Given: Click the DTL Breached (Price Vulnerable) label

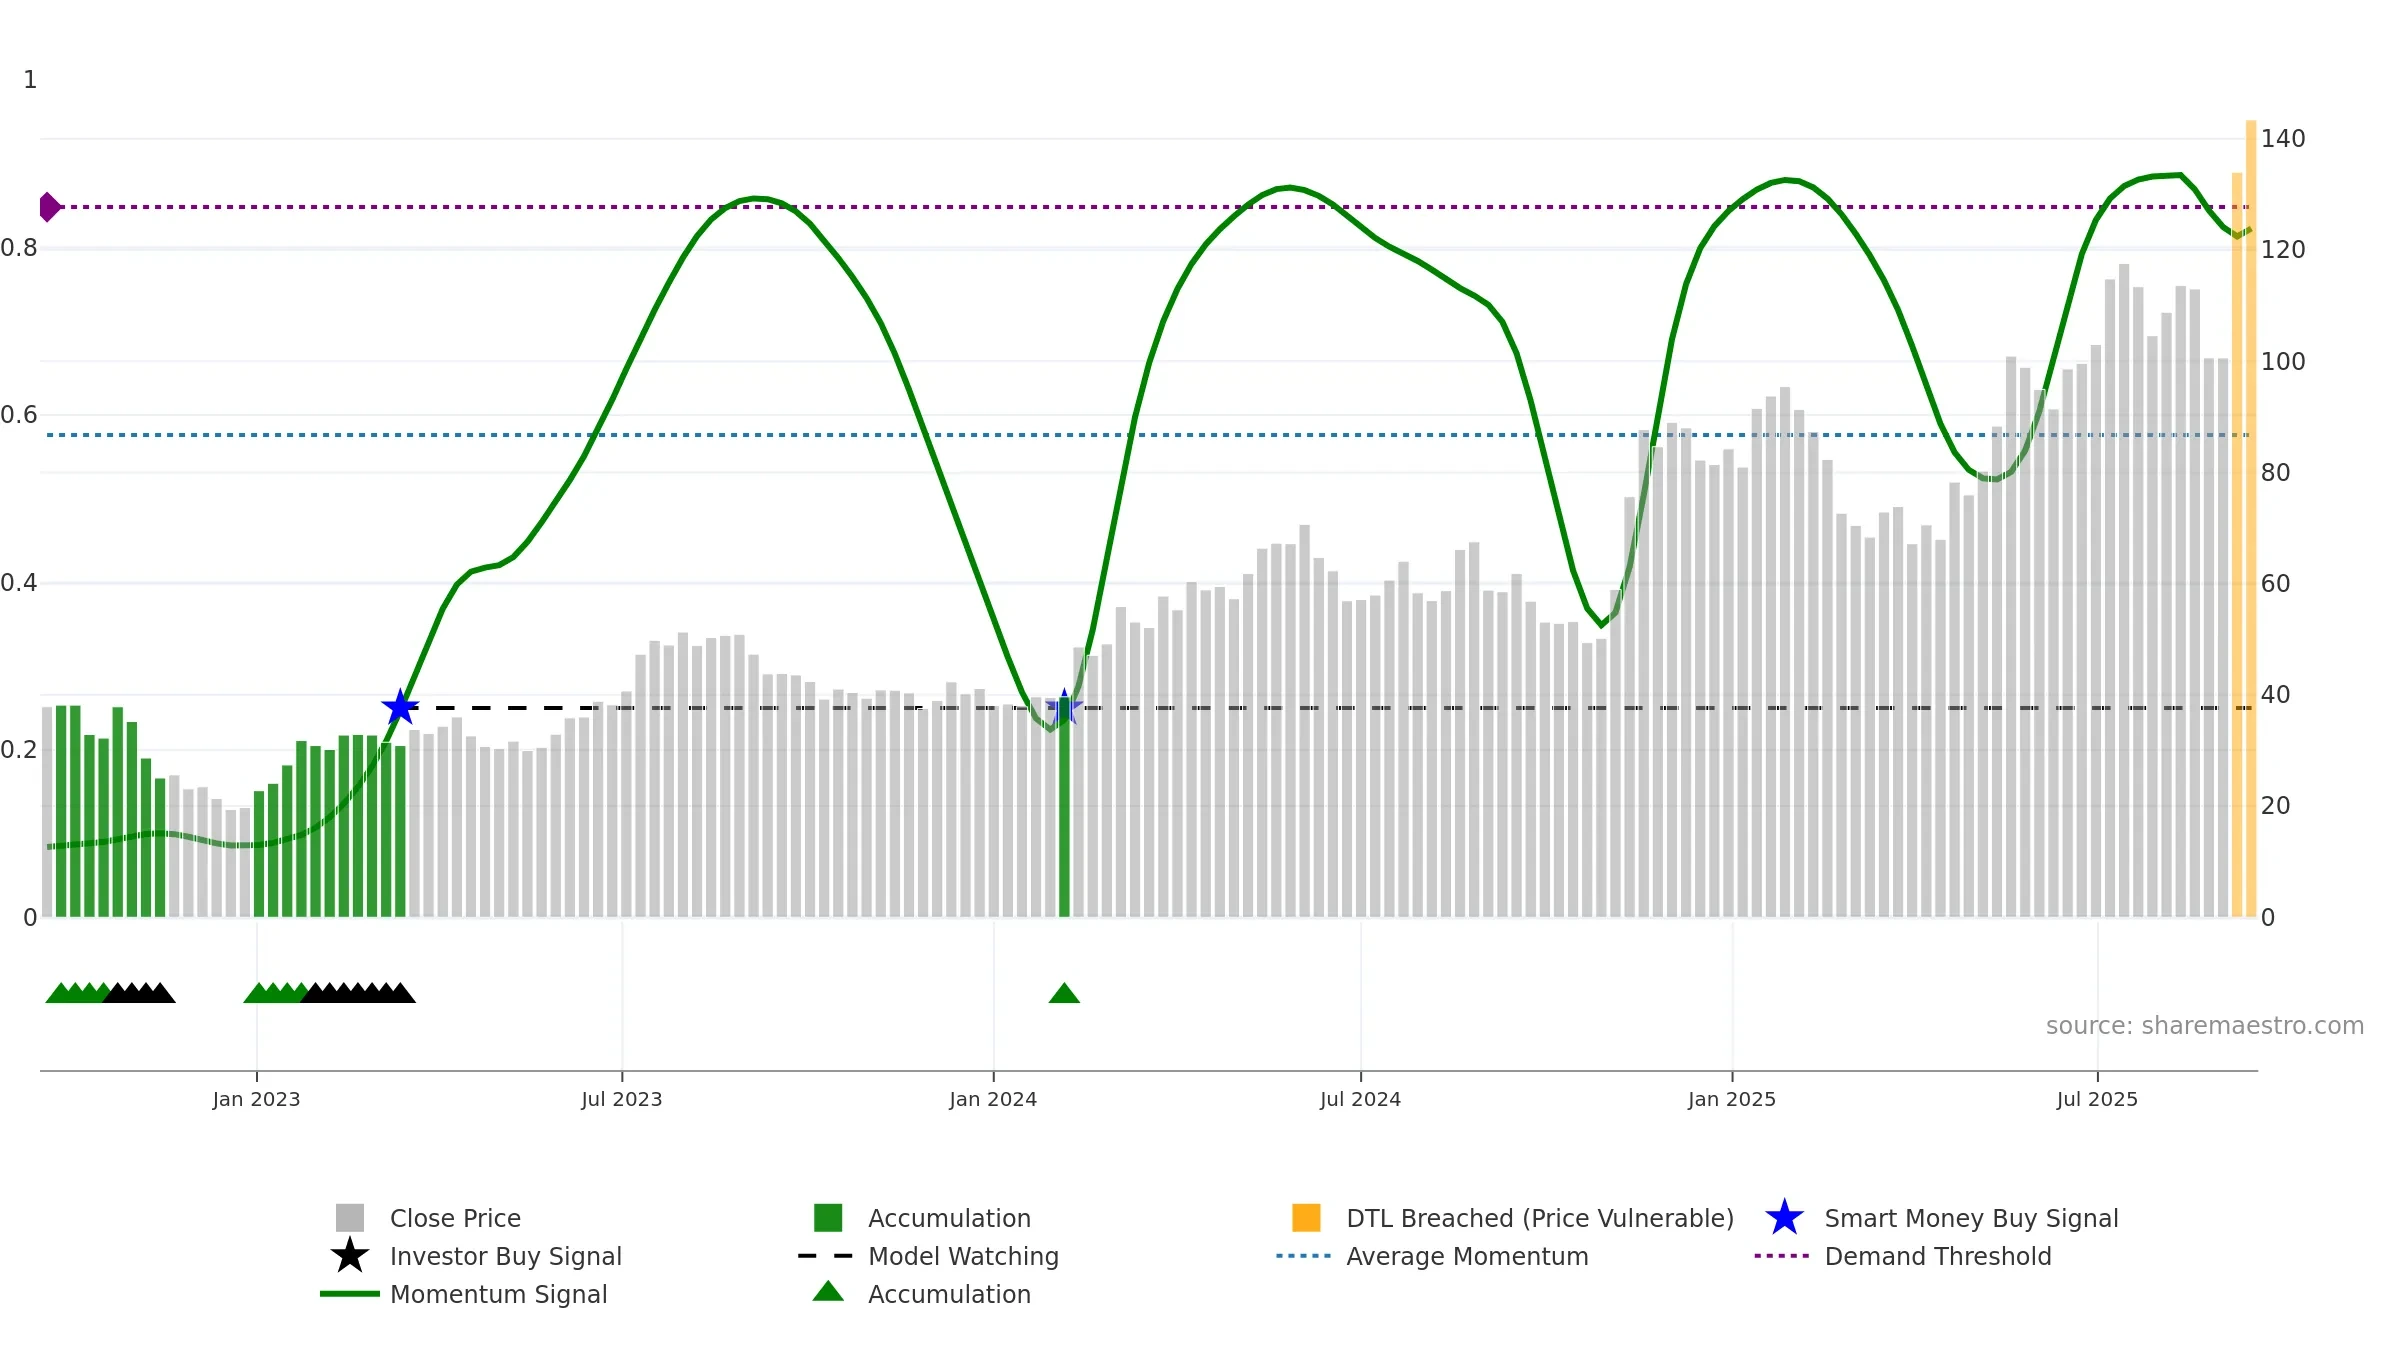Looking at the screenshot, I should point(1540,1218).
